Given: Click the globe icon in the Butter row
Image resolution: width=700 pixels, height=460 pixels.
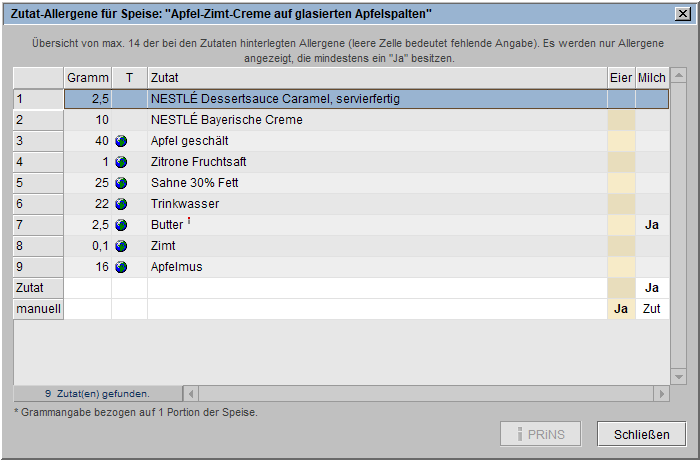Looking at the screenshot, I should [121, 225].
